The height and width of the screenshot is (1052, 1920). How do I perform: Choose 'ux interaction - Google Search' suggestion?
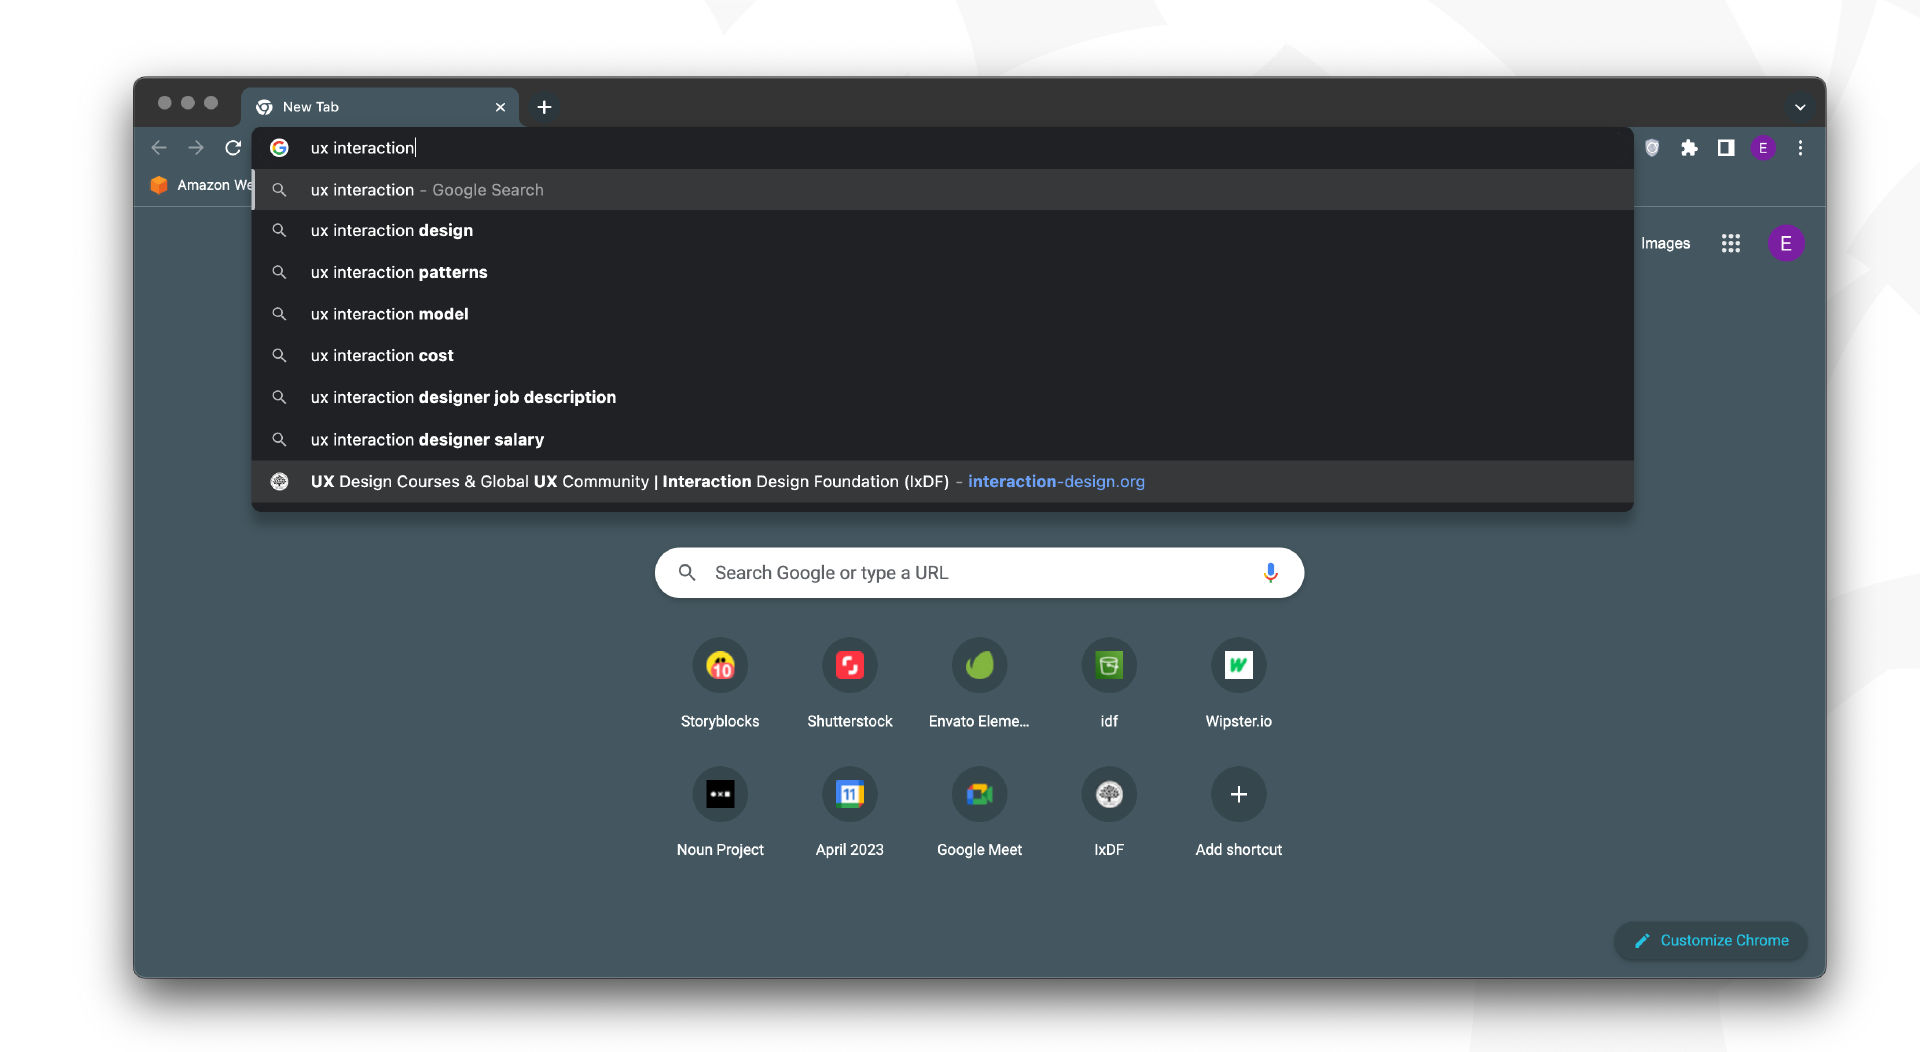(x=942, y=190)
